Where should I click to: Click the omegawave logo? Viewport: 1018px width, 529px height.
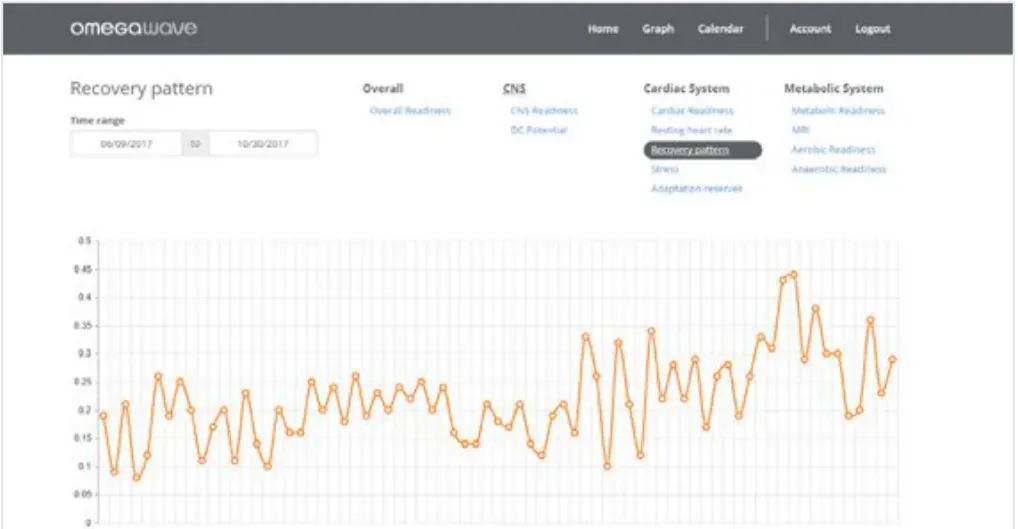[133, 29]
